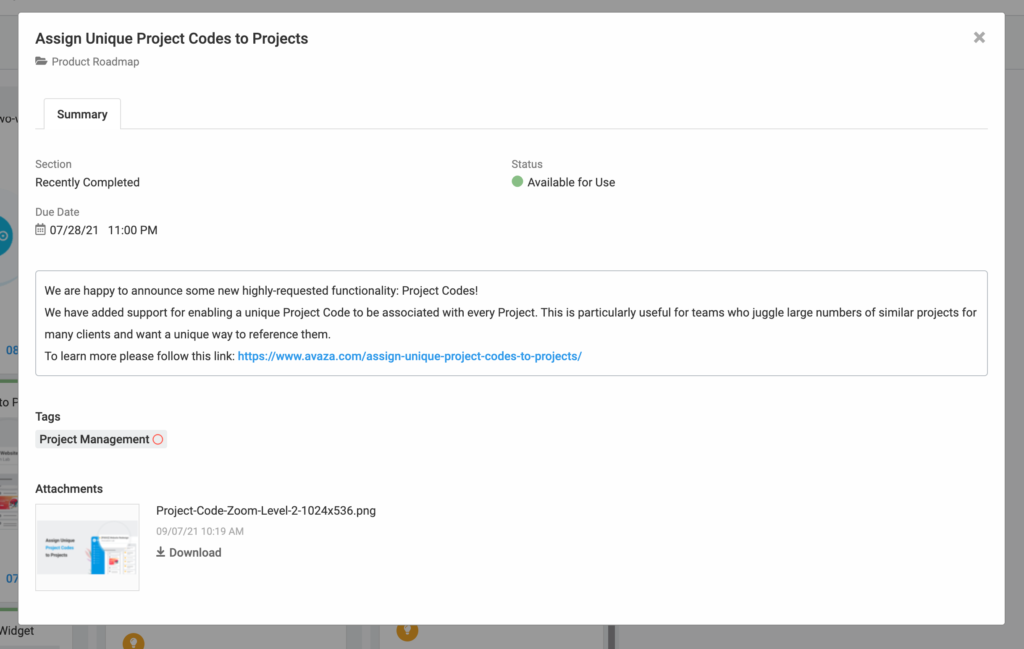Open the attachment thumbnail preview

click(x=87, y=547)
